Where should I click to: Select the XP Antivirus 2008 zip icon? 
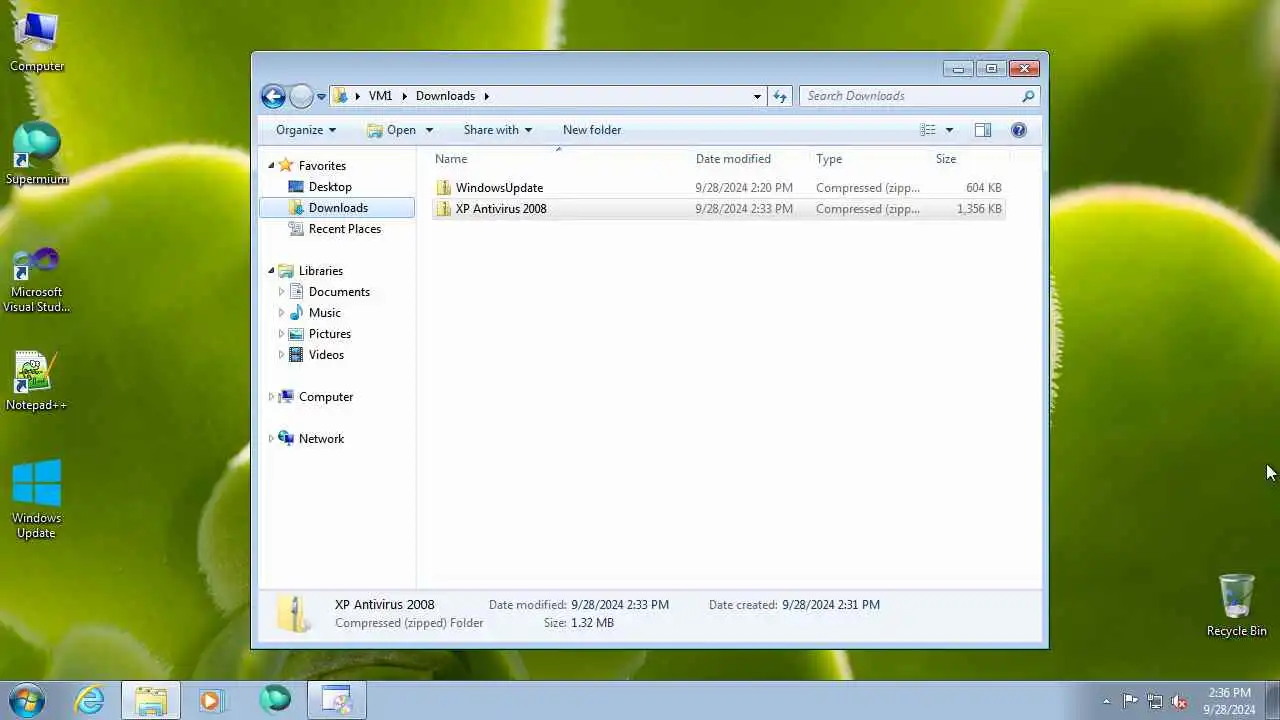(x=444, y=209)
